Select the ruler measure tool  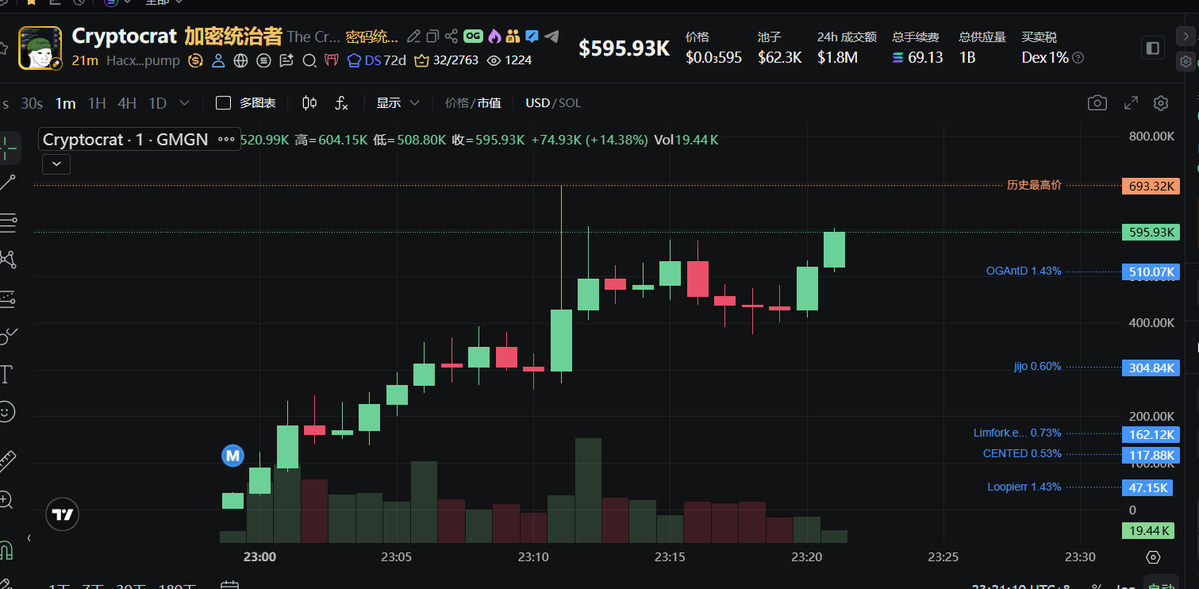point(6,461)
